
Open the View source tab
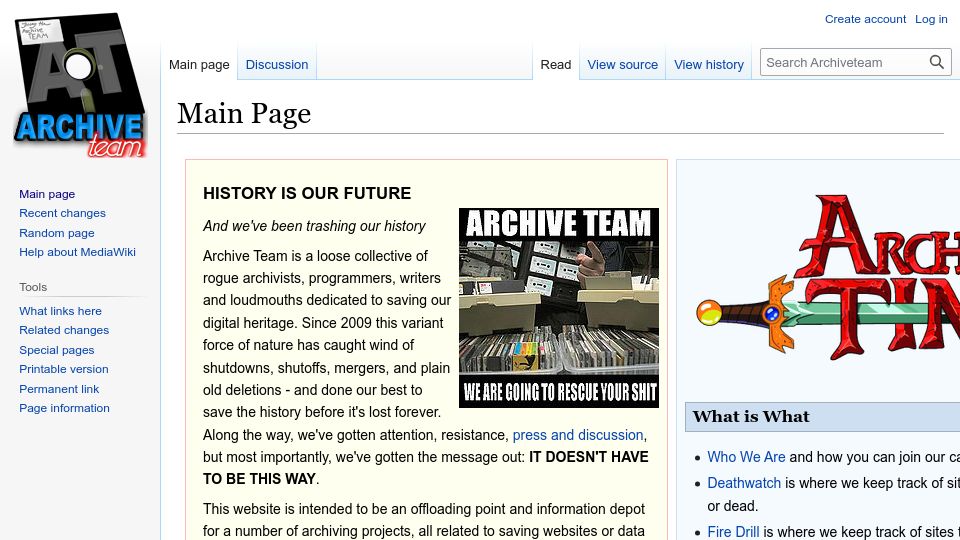point(623,64)
